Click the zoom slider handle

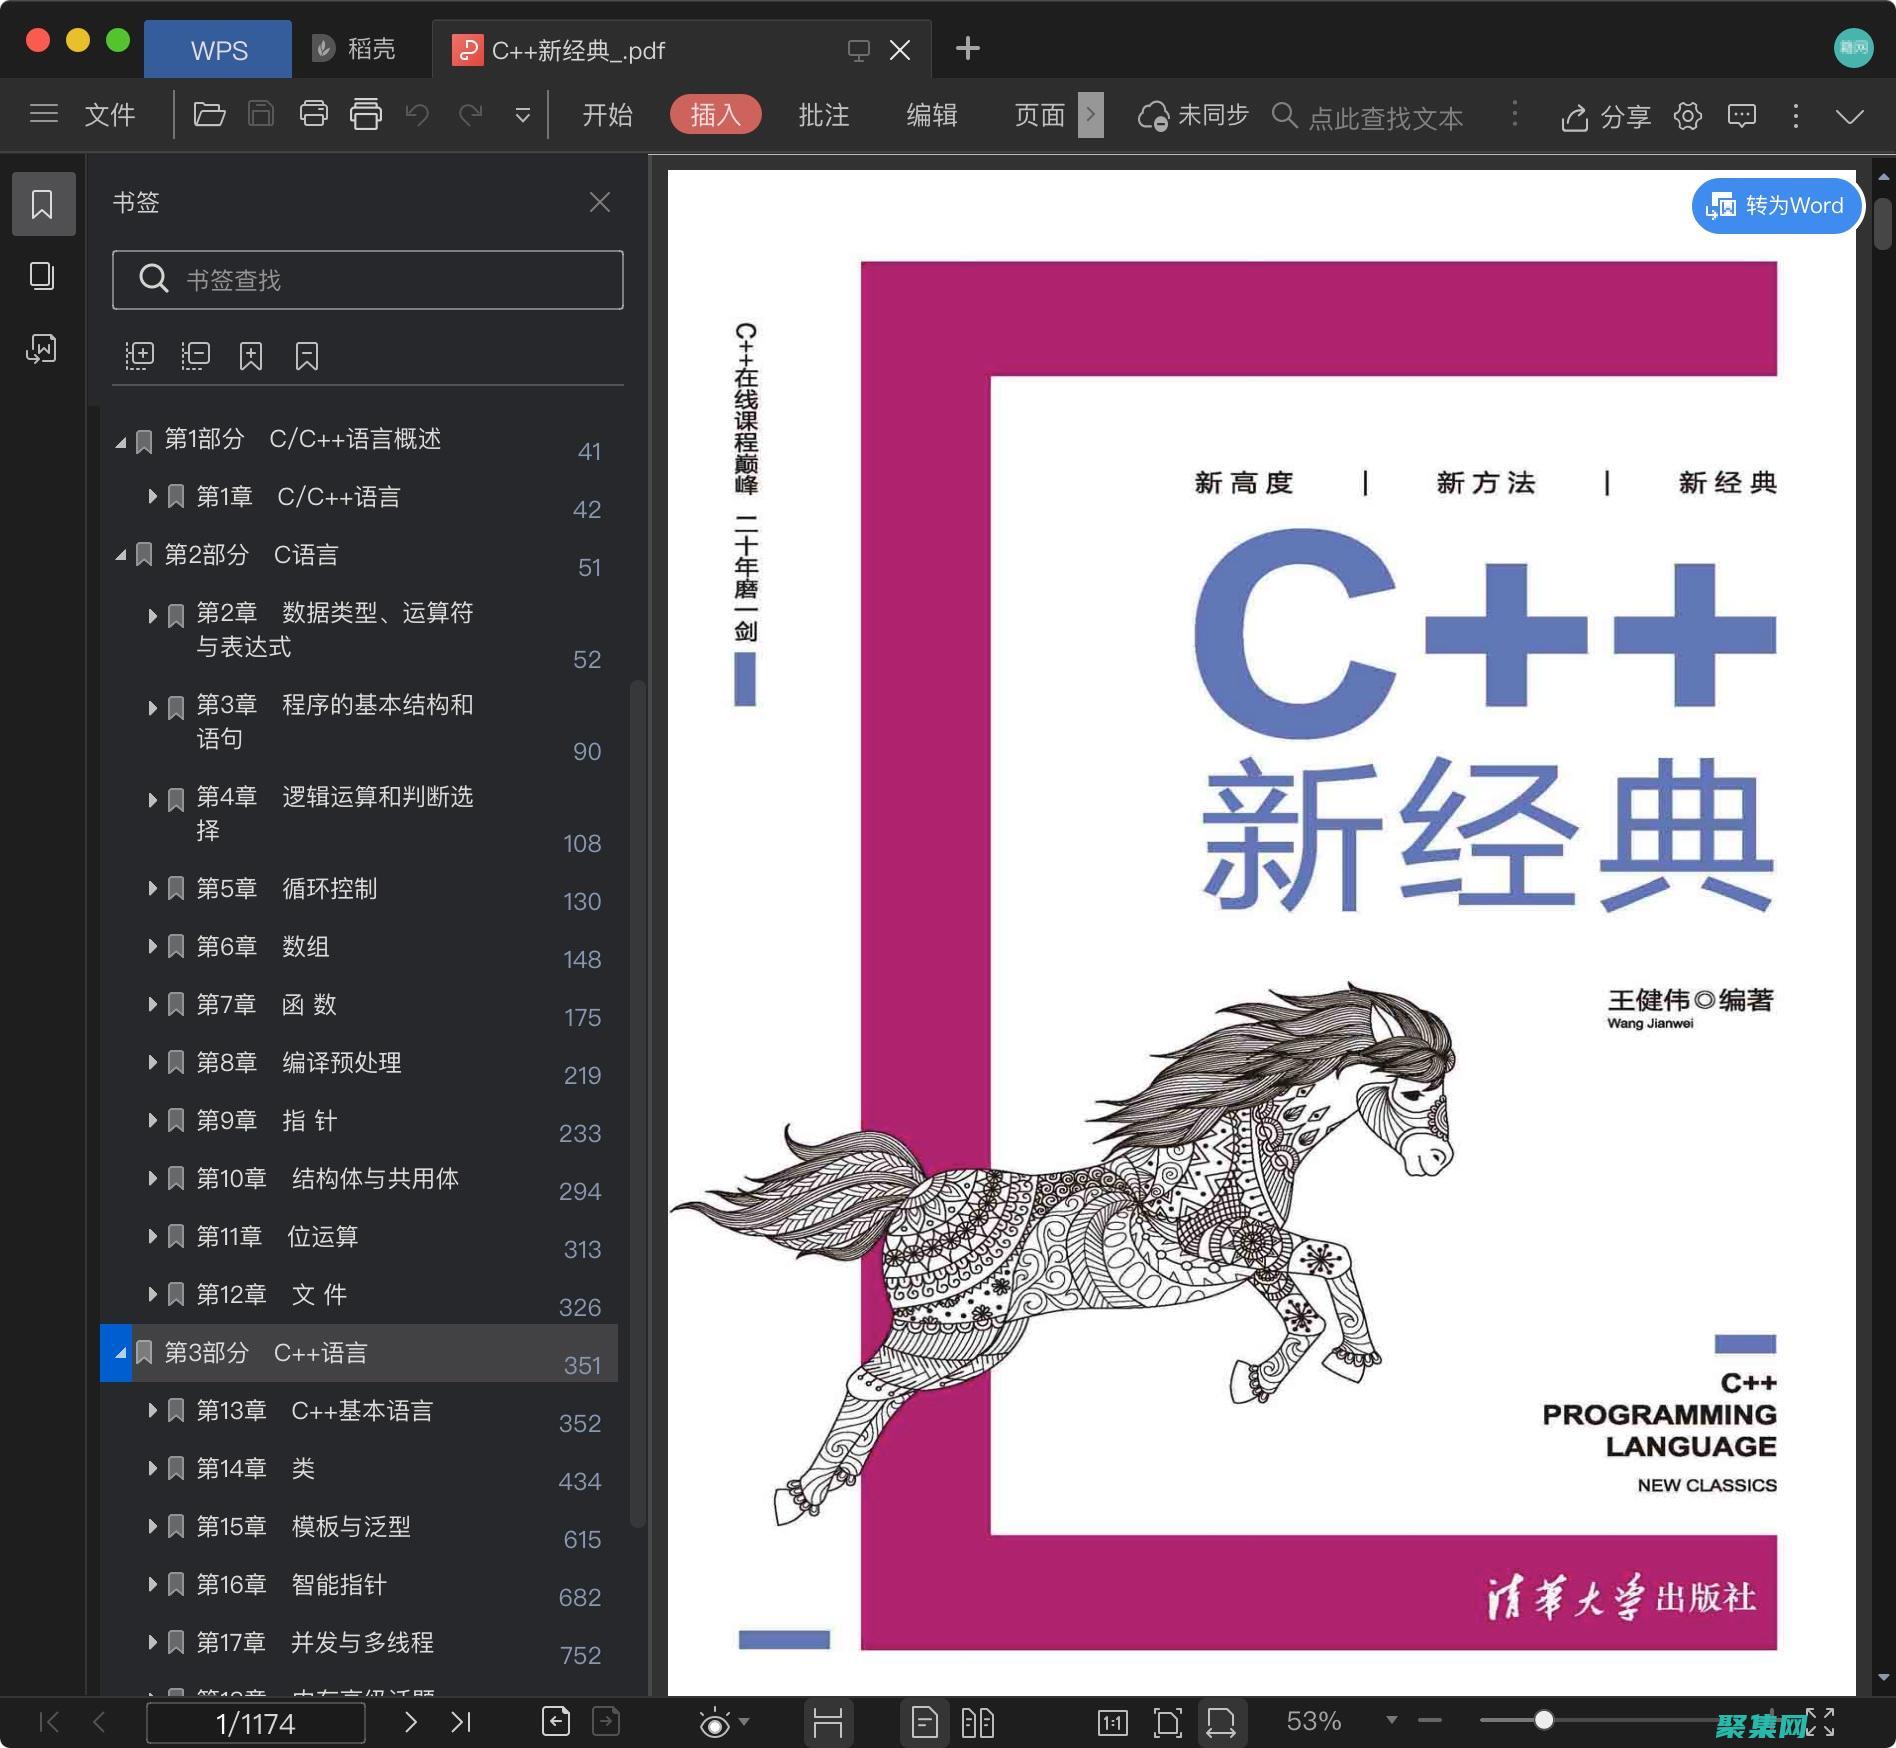pos(1544,1720)
